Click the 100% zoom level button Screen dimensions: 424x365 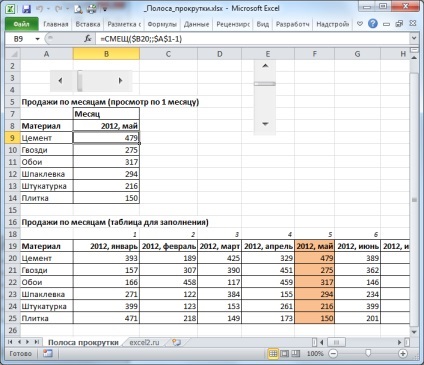click(x=315, y=354)
